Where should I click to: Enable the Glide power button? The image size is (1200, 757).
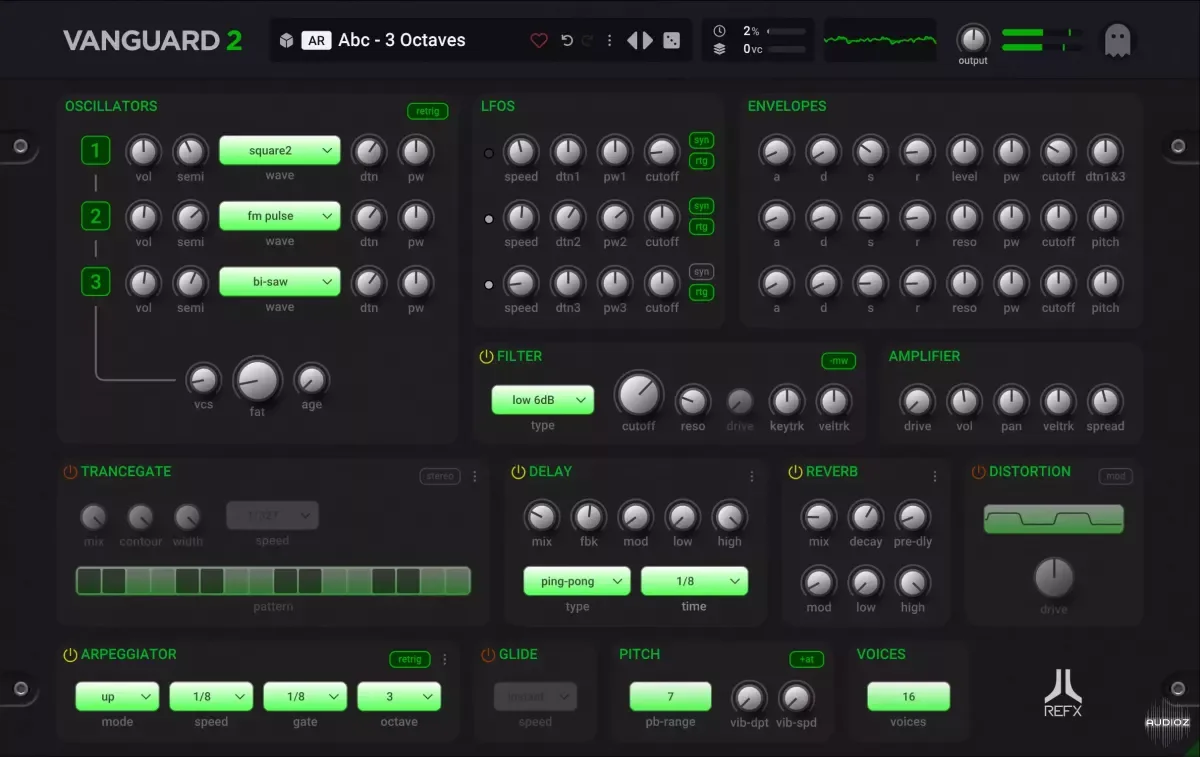click(x=488, y=655)
